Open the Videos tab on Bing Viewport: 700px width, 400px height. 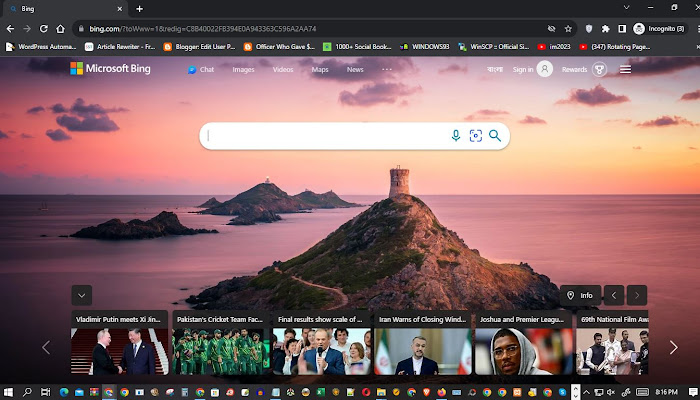pyautogui.click(x=283, y=70)
